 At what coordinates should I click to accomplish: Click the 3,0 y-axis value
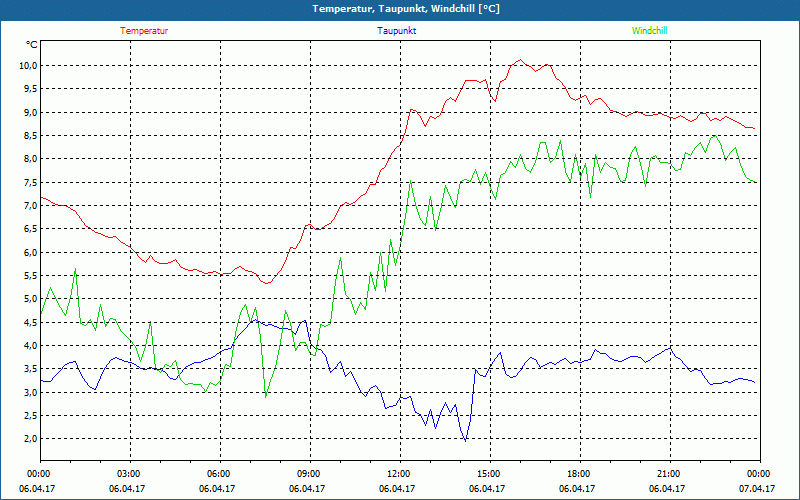(x=30, y=392)
